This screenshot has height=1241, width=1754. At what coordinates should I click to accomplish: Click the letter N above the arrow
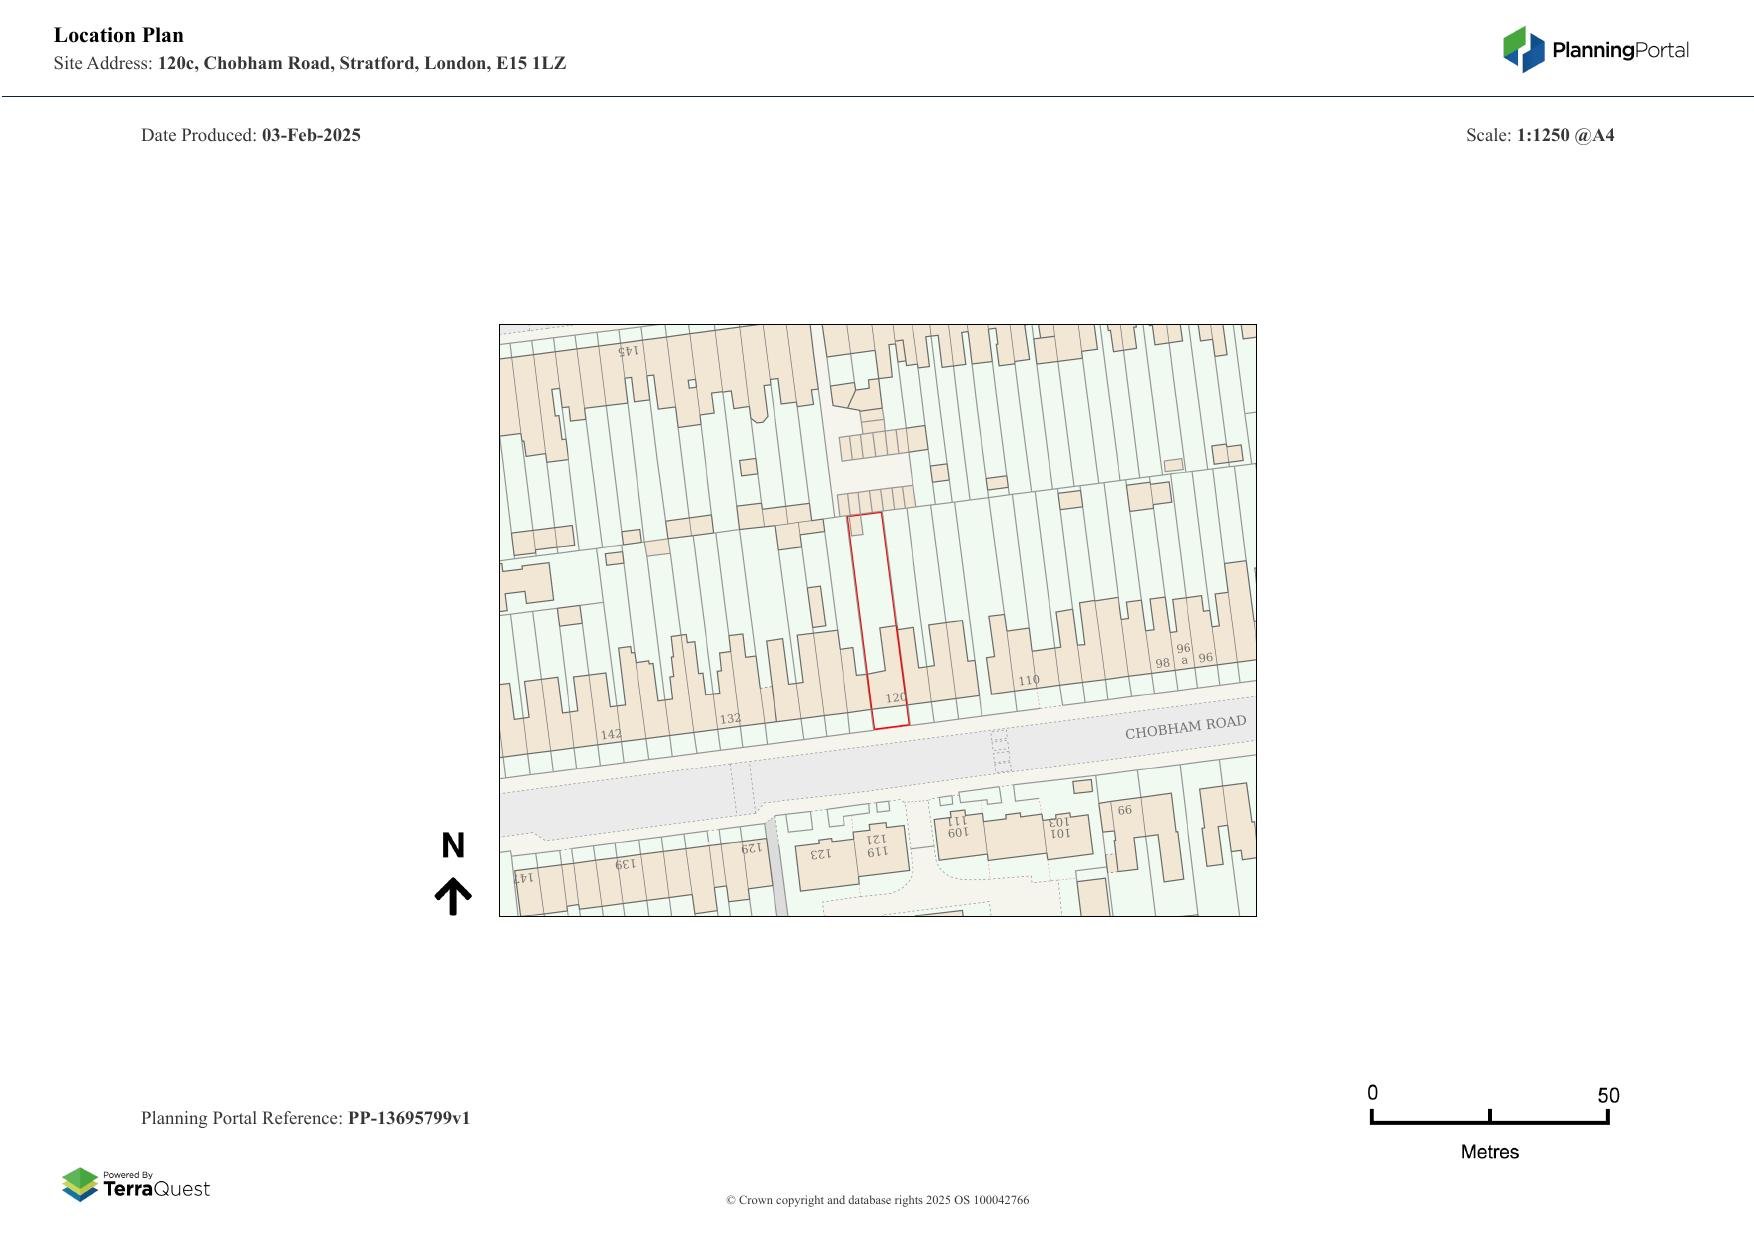pos(453,846)
